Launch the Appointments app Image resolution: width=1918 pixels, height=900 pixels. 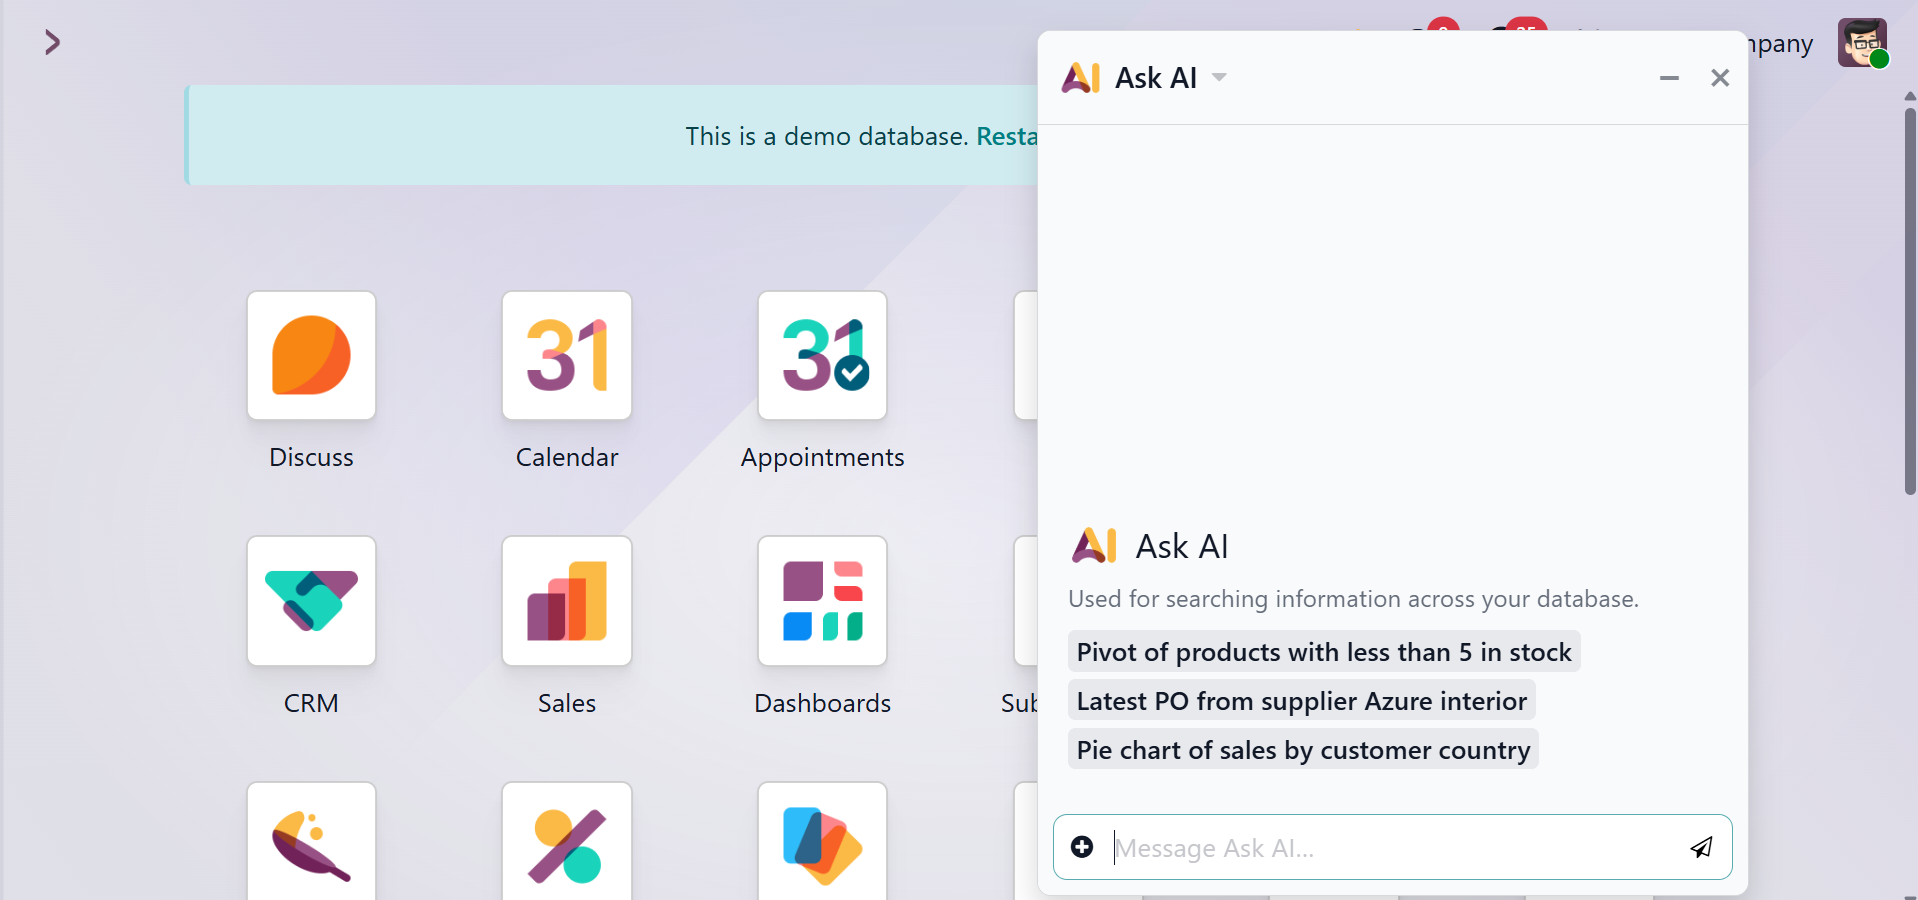pyautogui.click(x=822, y=356)
